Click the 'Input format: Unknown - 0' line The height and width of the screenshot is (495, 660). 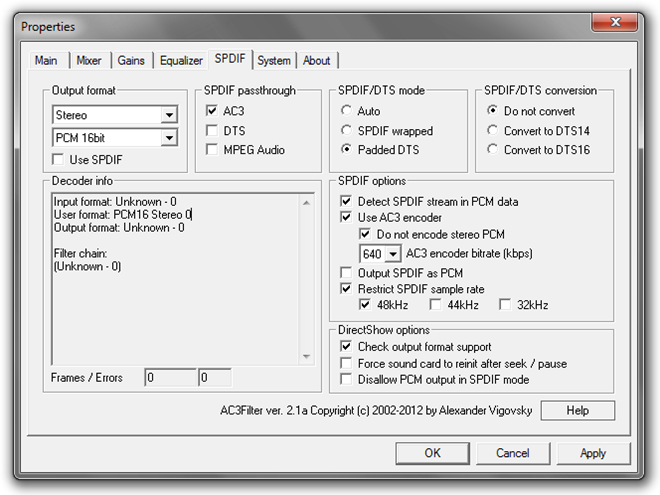click(115, 202)
